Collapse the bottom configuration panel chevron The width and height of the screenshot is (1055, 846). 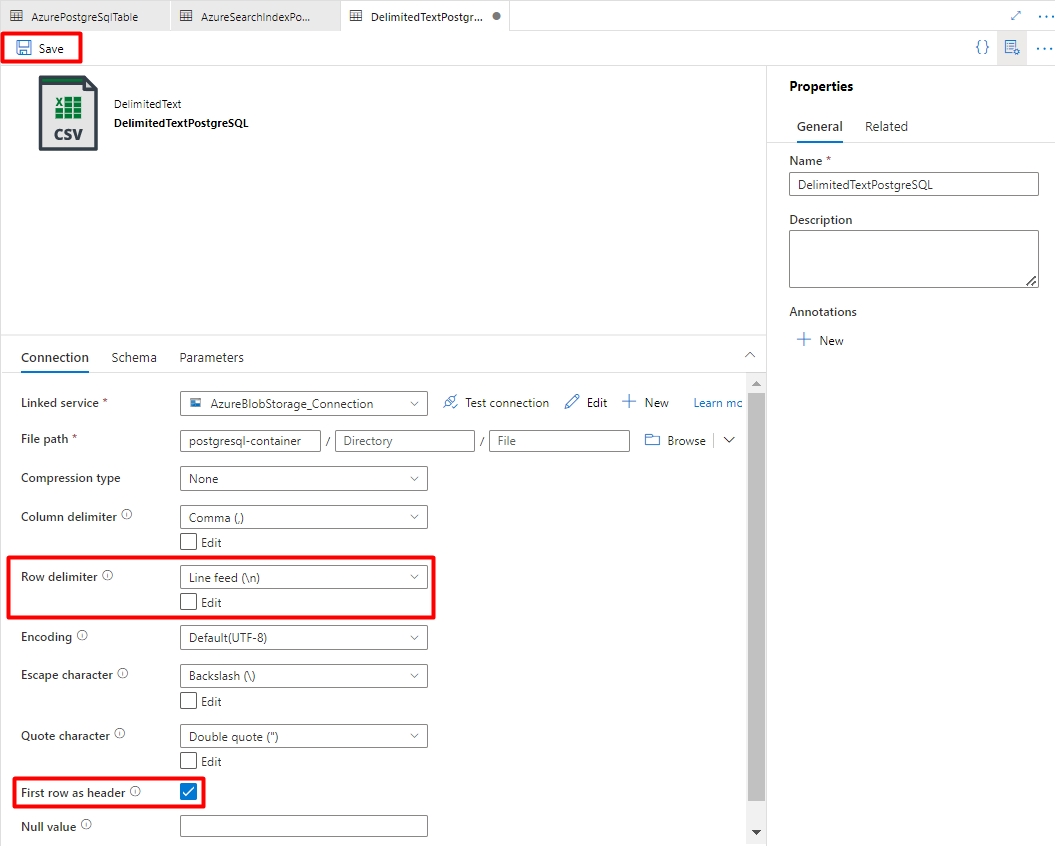750,355
